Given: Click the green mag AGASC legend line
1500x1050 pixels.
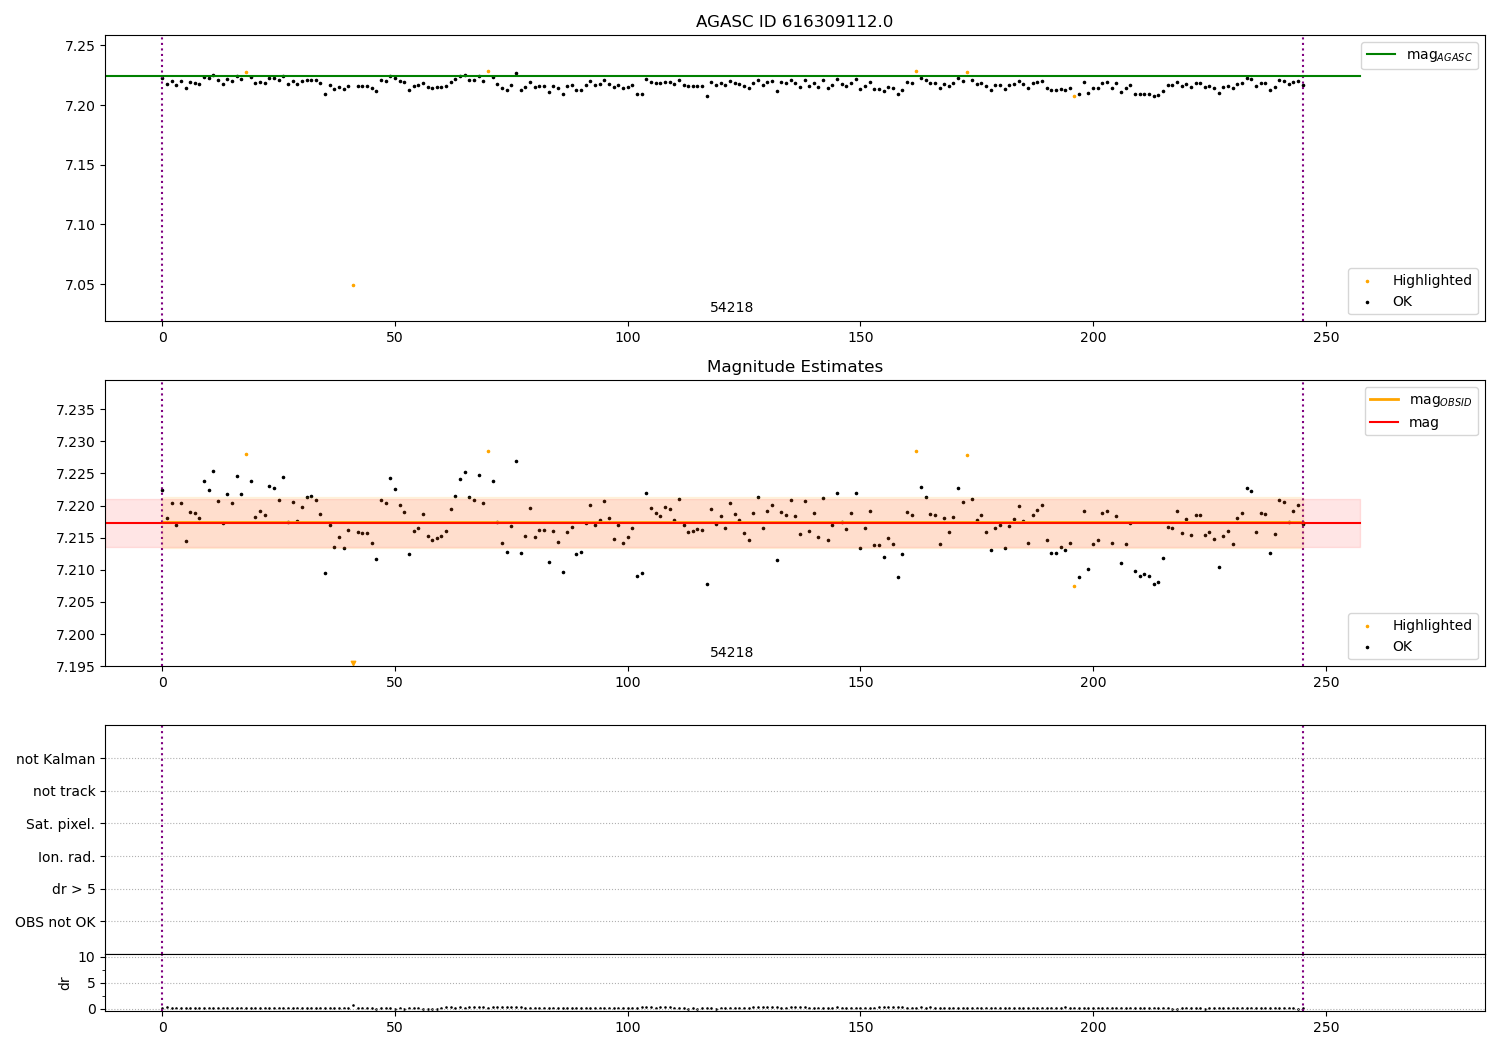Looking at the screenshot, I should [x=1383, y=55].
